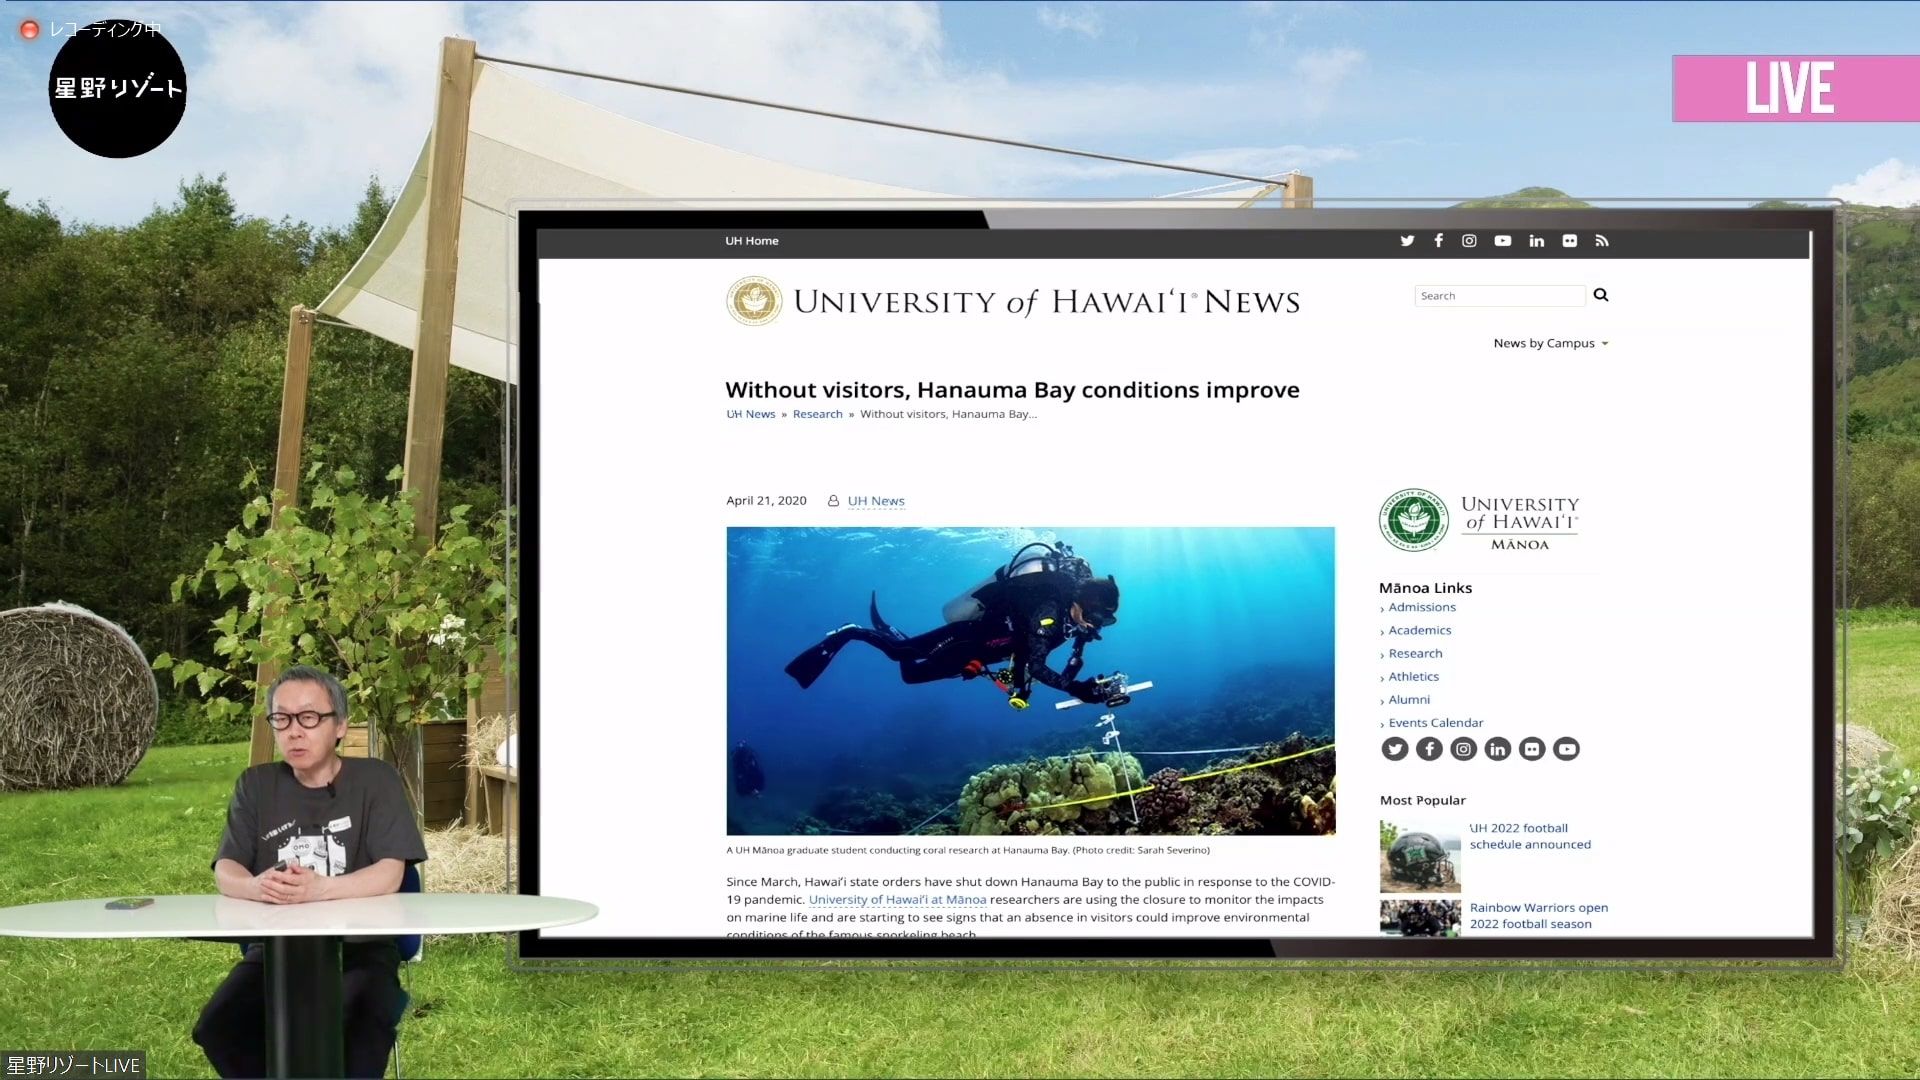The height and width of the screenshot is (1080, 1920).
Task: Click the search magnifier icon
Action: [x=1601, y=295]
